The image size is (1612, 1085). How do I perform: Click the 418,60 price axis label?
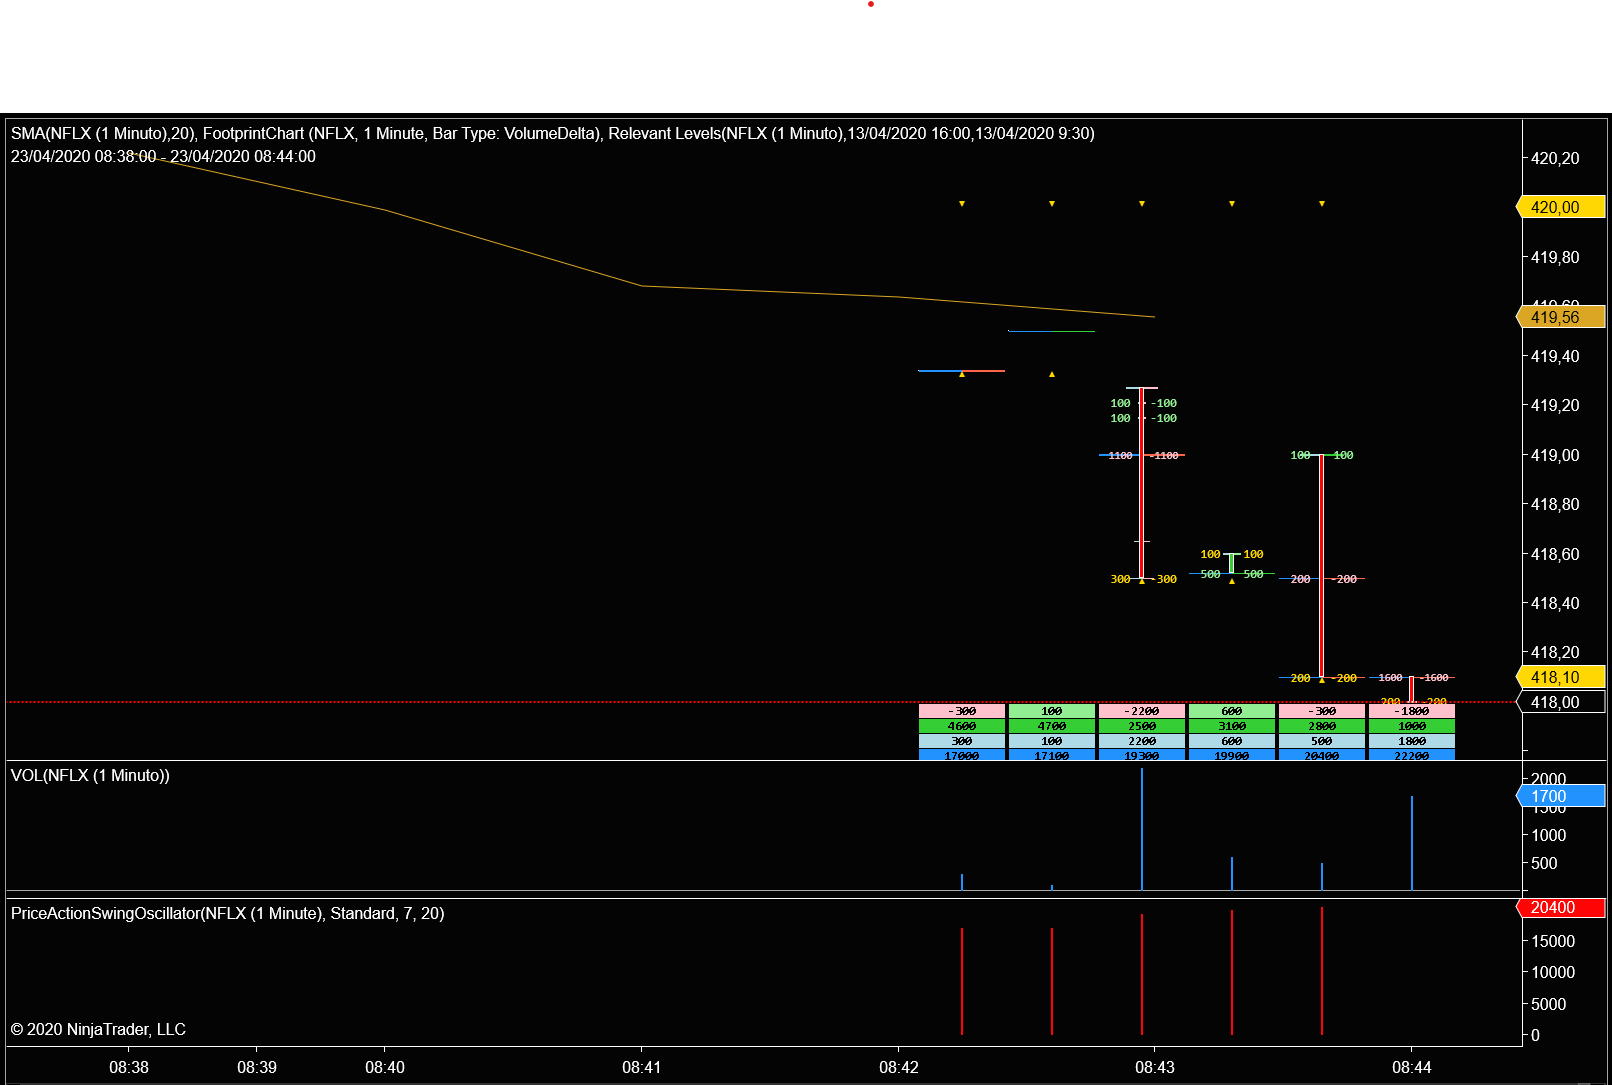(x=1555, y=554)
